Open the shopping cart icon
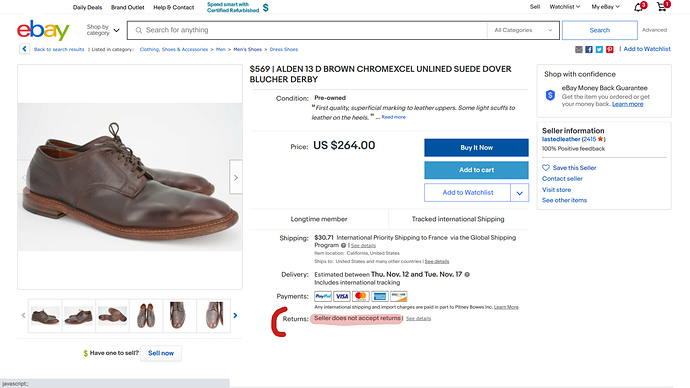The height and width of the screenshot is (388, 690). [661, 7]
